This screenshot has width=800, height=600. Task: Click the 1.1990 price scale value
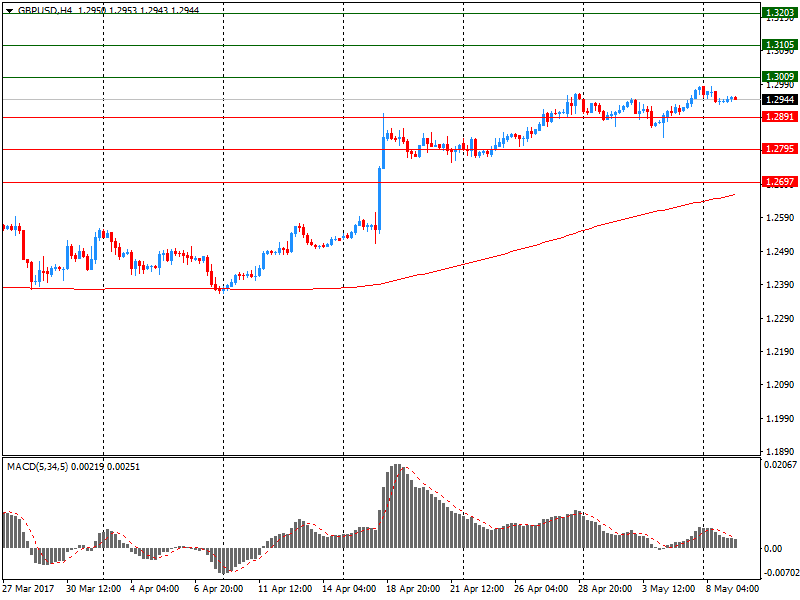coord(780,418)
